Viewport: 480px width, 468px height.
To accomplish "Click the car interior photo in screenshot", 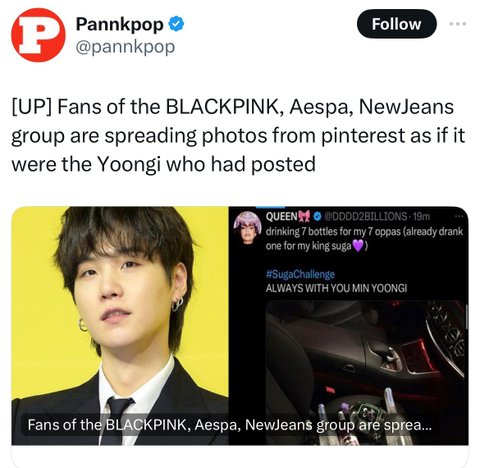I will click(x=366, y=372).
